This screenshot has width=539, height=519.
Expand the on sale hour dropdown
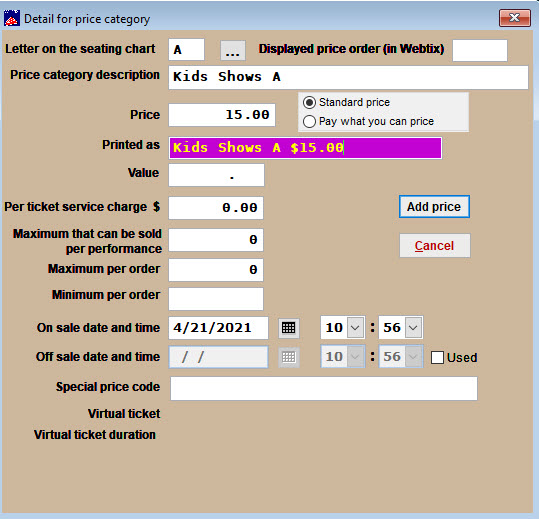pos(355,328)
